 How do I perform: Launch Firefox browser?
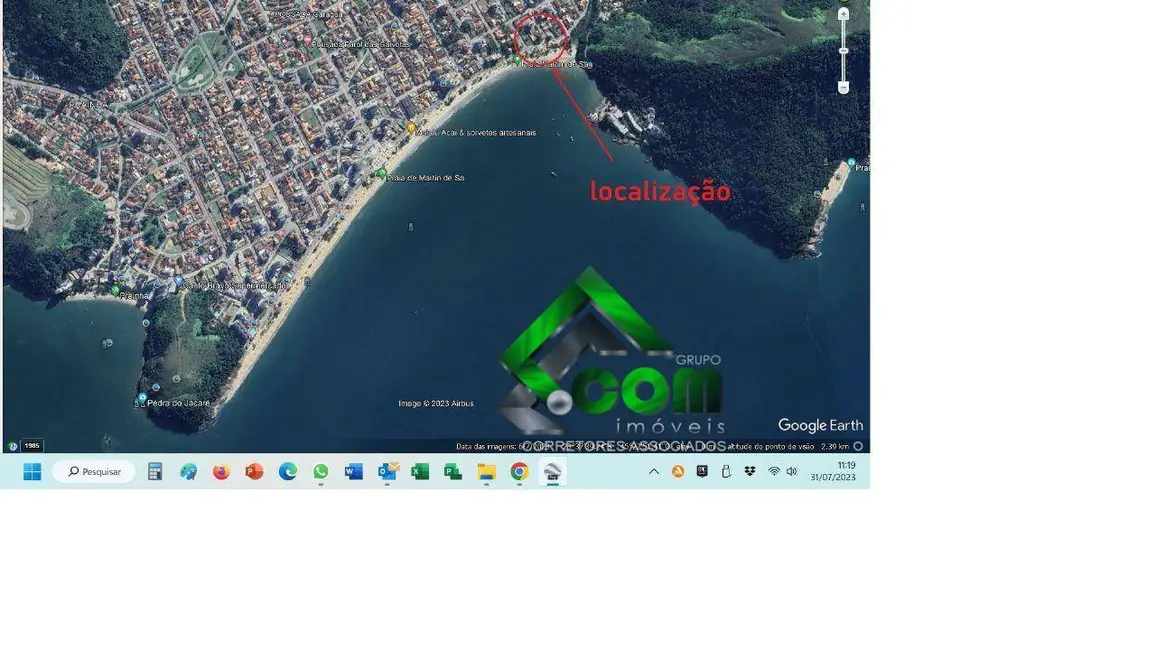coord(221,471)
